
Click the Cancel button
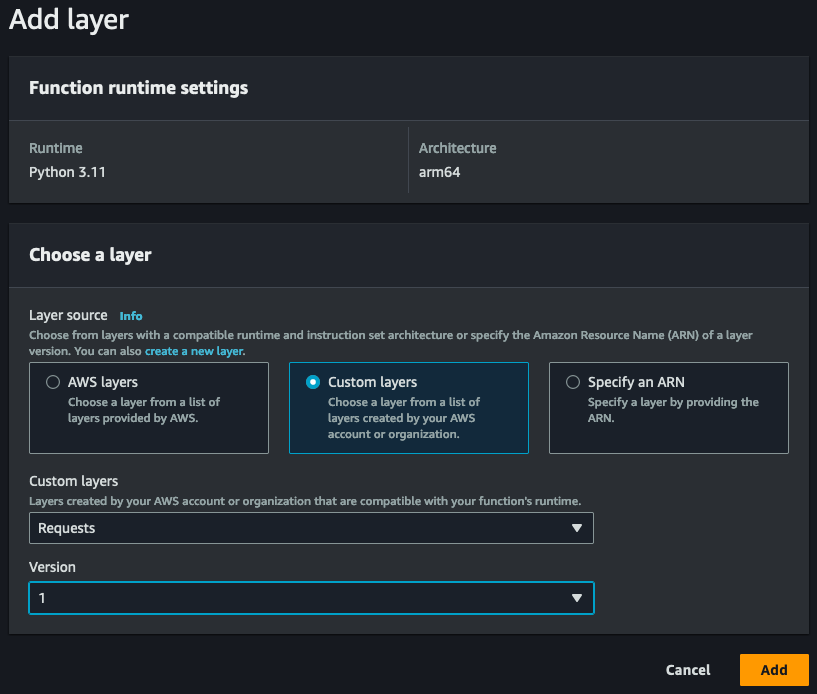(688, 670)
